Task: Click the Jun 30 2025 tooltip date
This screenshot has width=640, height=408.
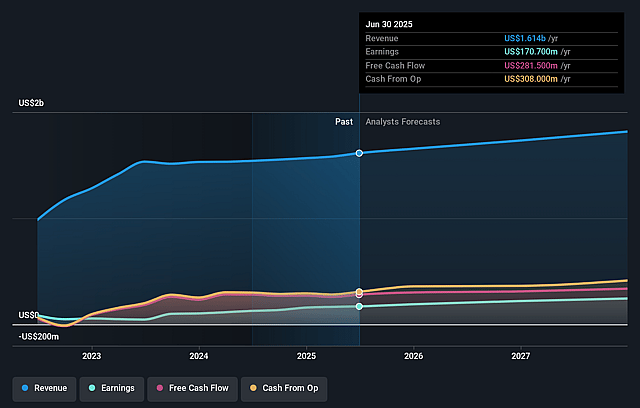Action: (389, 24)
